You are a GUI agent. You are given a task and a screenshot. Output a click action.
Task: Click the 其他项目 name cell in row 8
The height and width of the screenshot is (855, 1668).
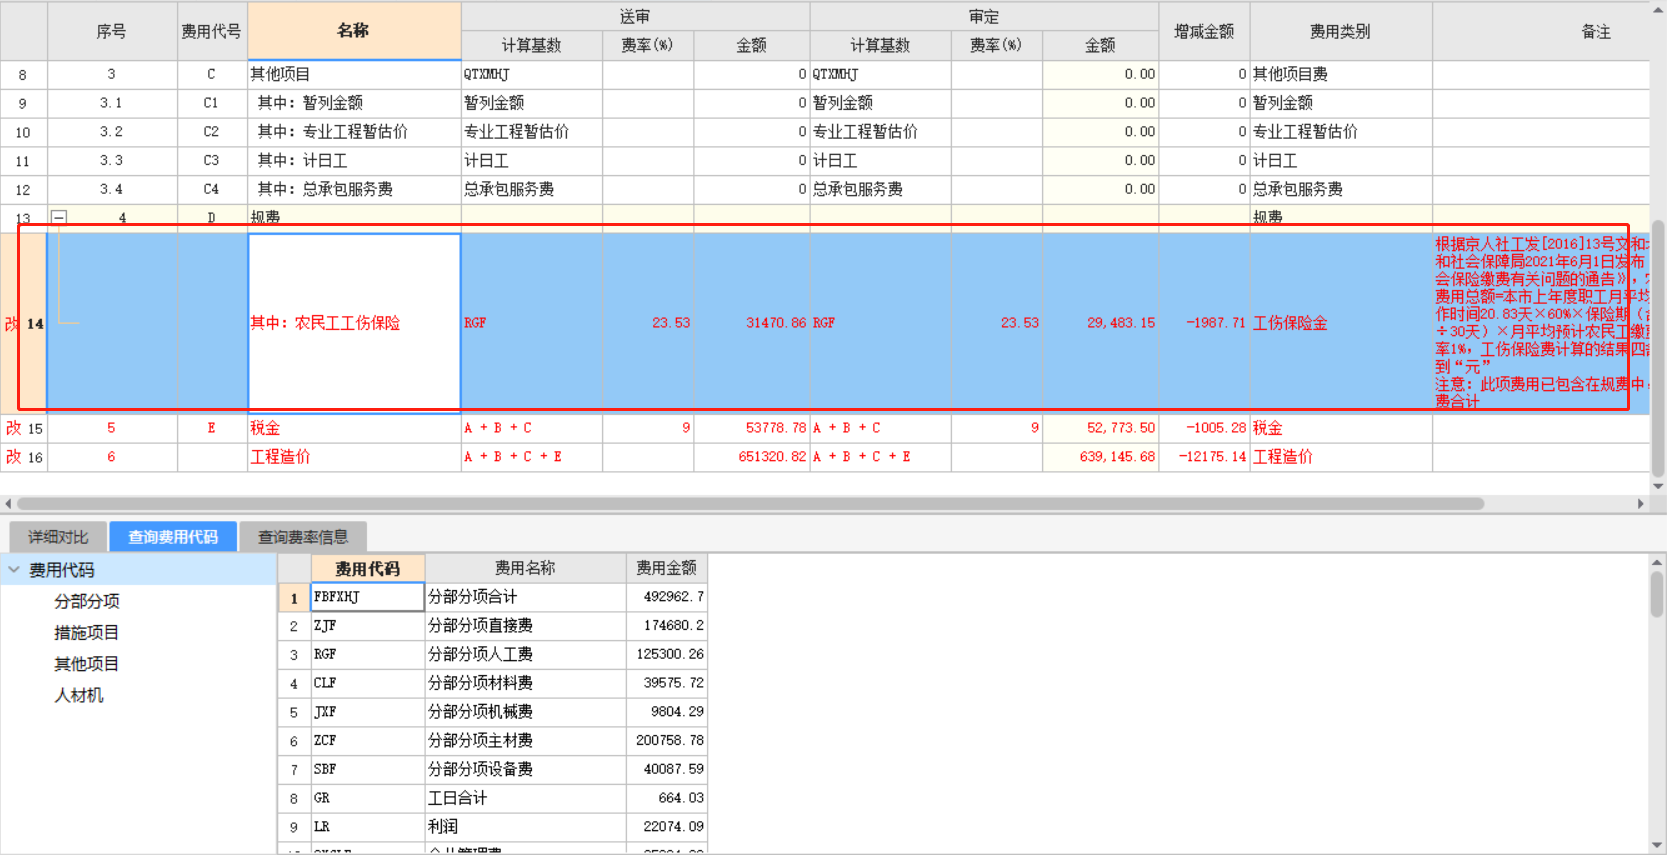tap(354, 74)
